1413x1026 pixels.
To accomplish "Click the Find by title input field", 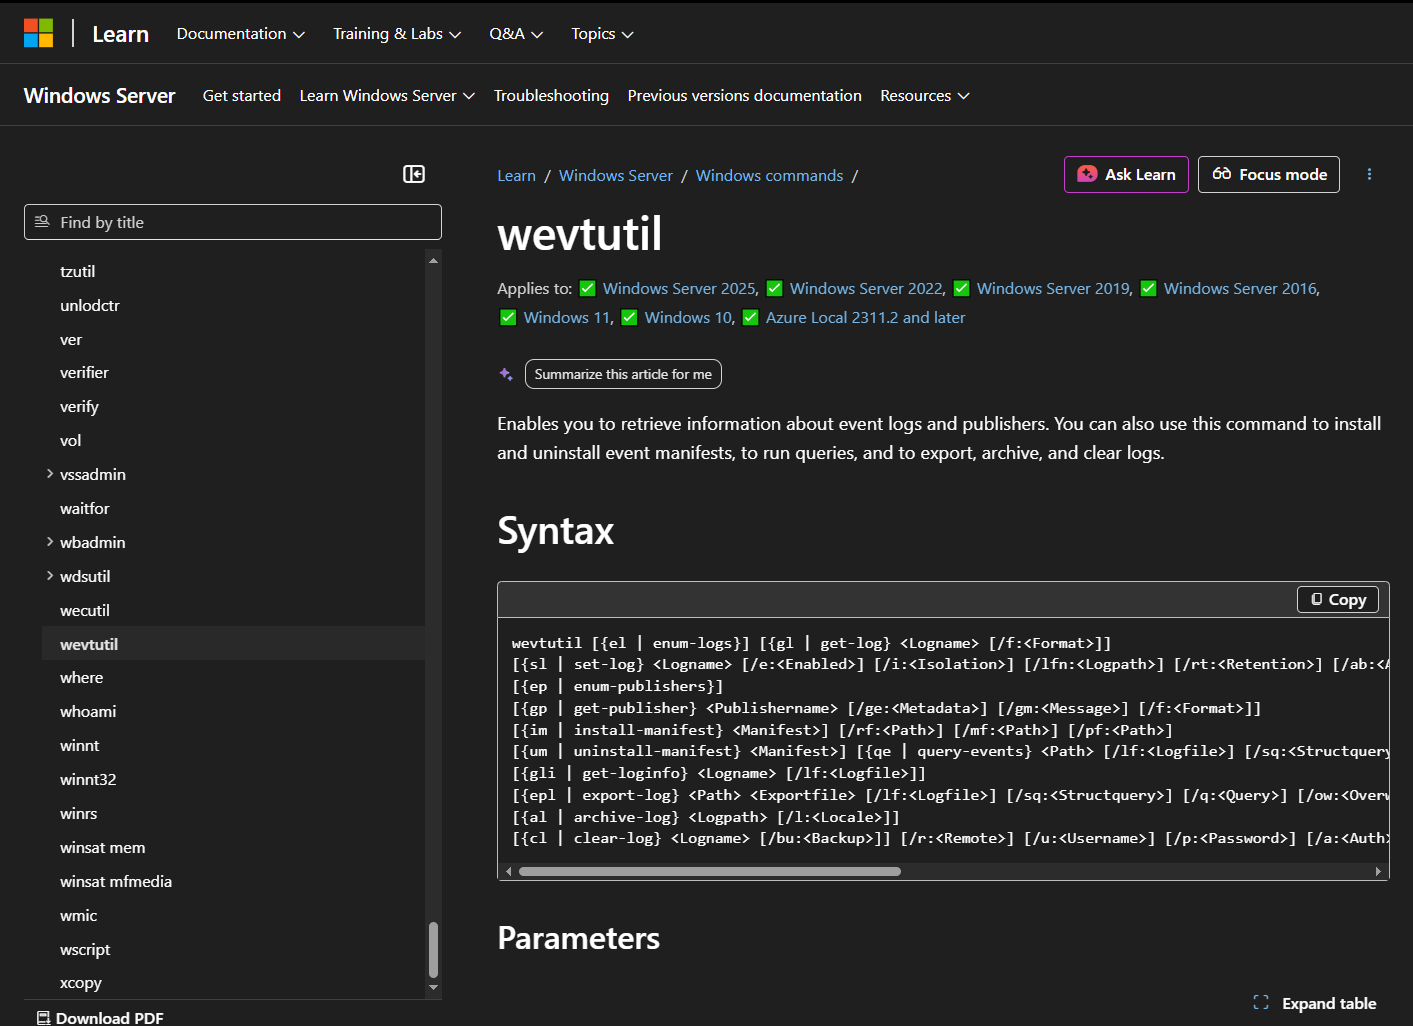I will coord(233,222).
